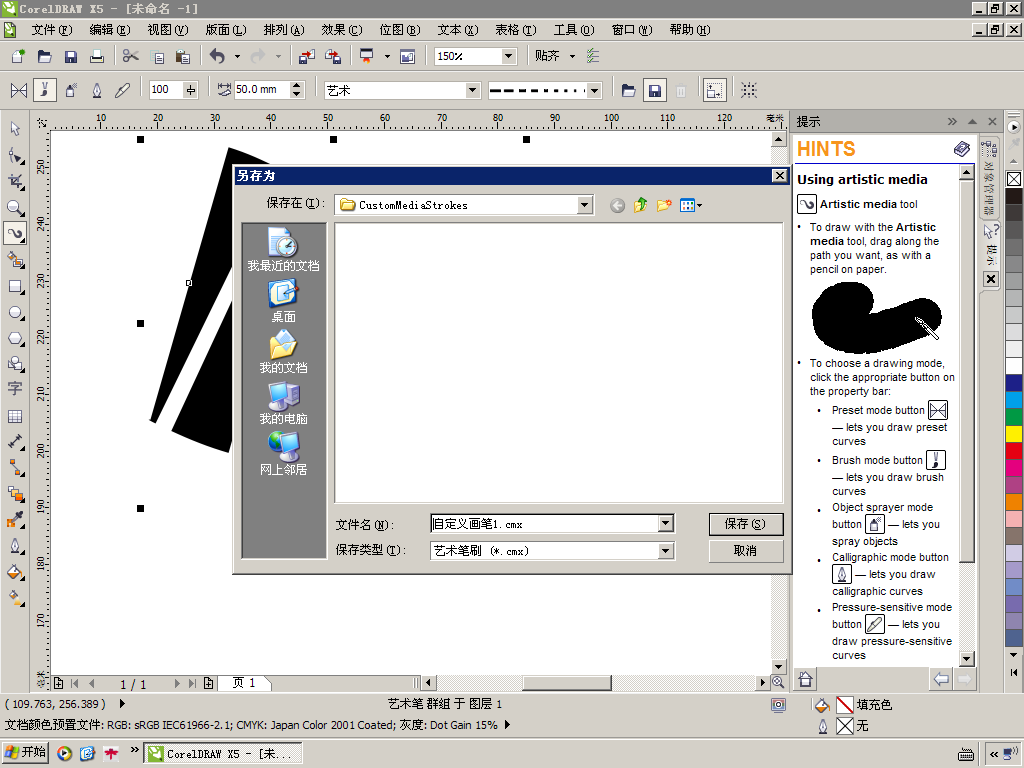
Task: Toggle bounding box button on property bar
Action: tap(749, 90)
